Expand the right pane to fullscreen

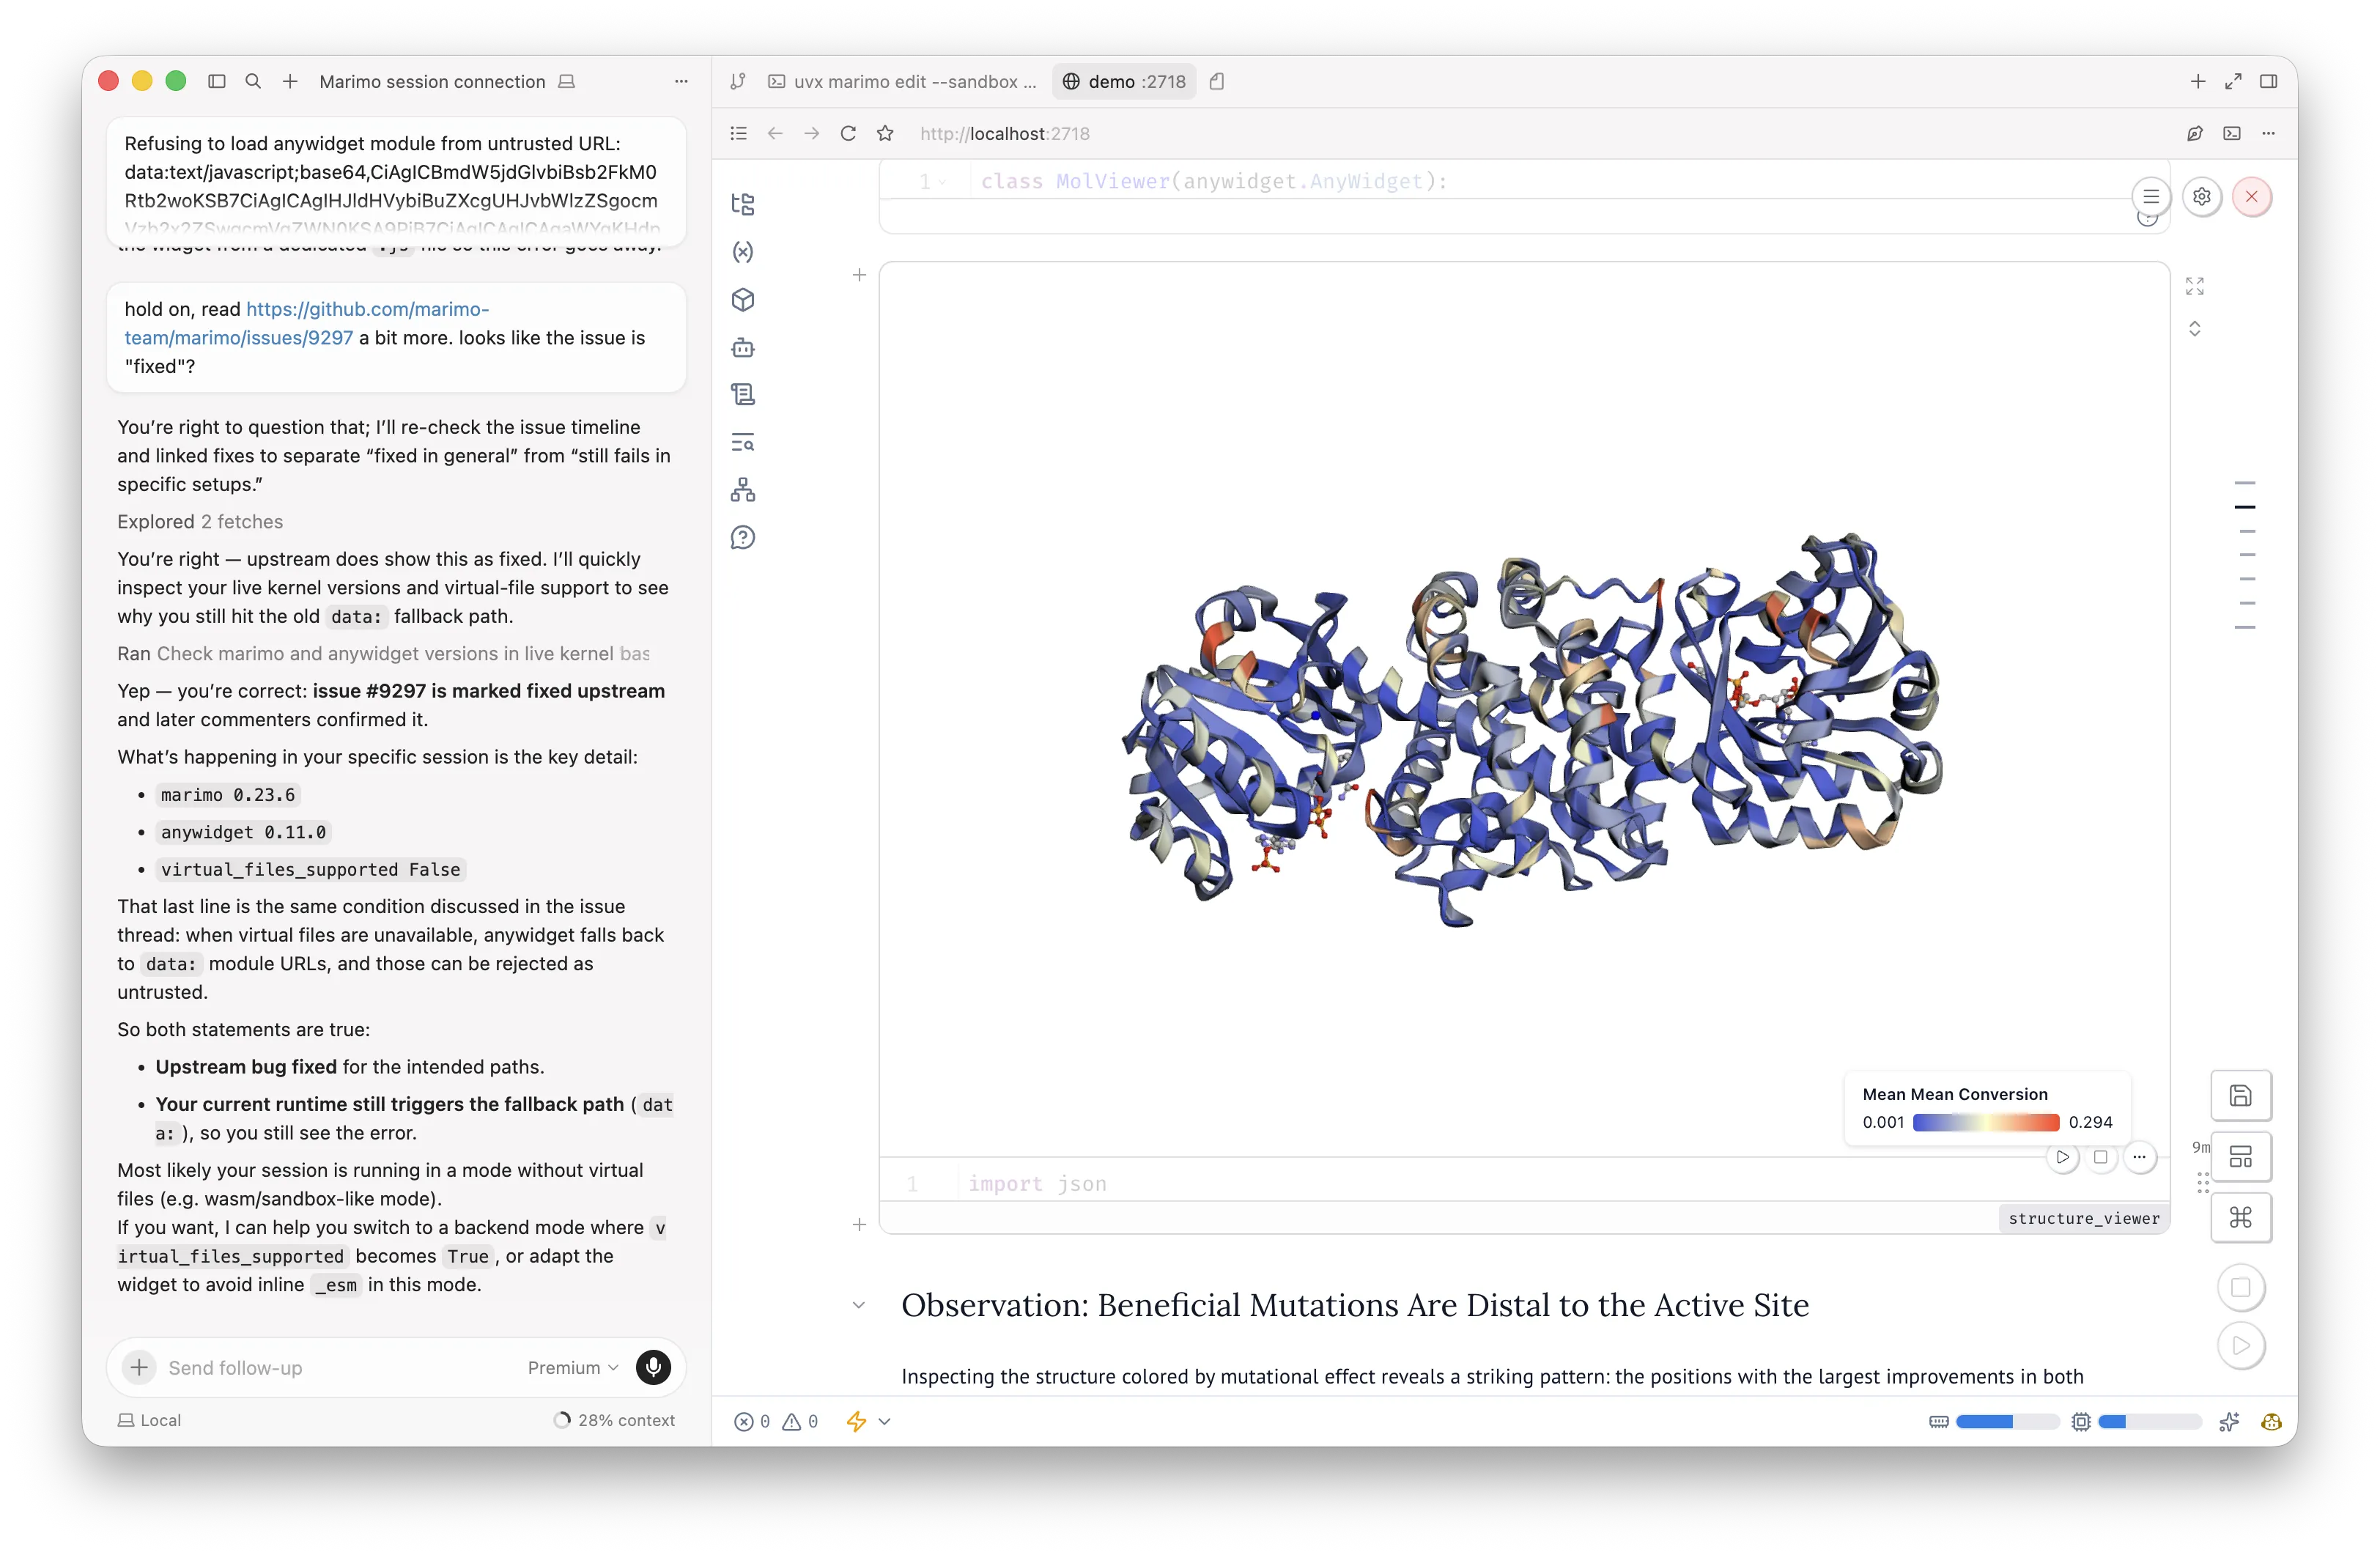2233,82
